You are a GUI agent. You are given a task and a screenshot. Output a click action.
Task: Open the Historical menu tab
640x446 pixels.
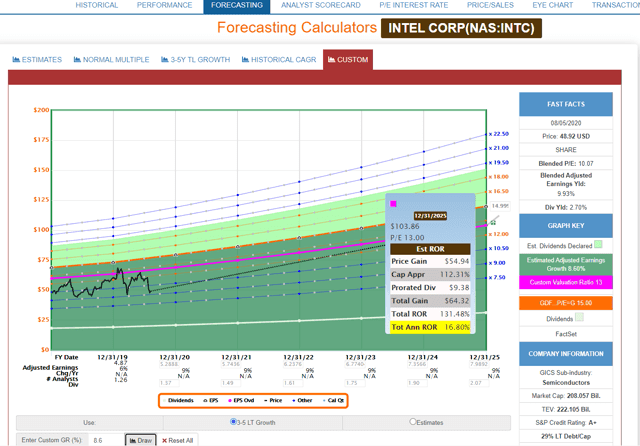(97, 5)
